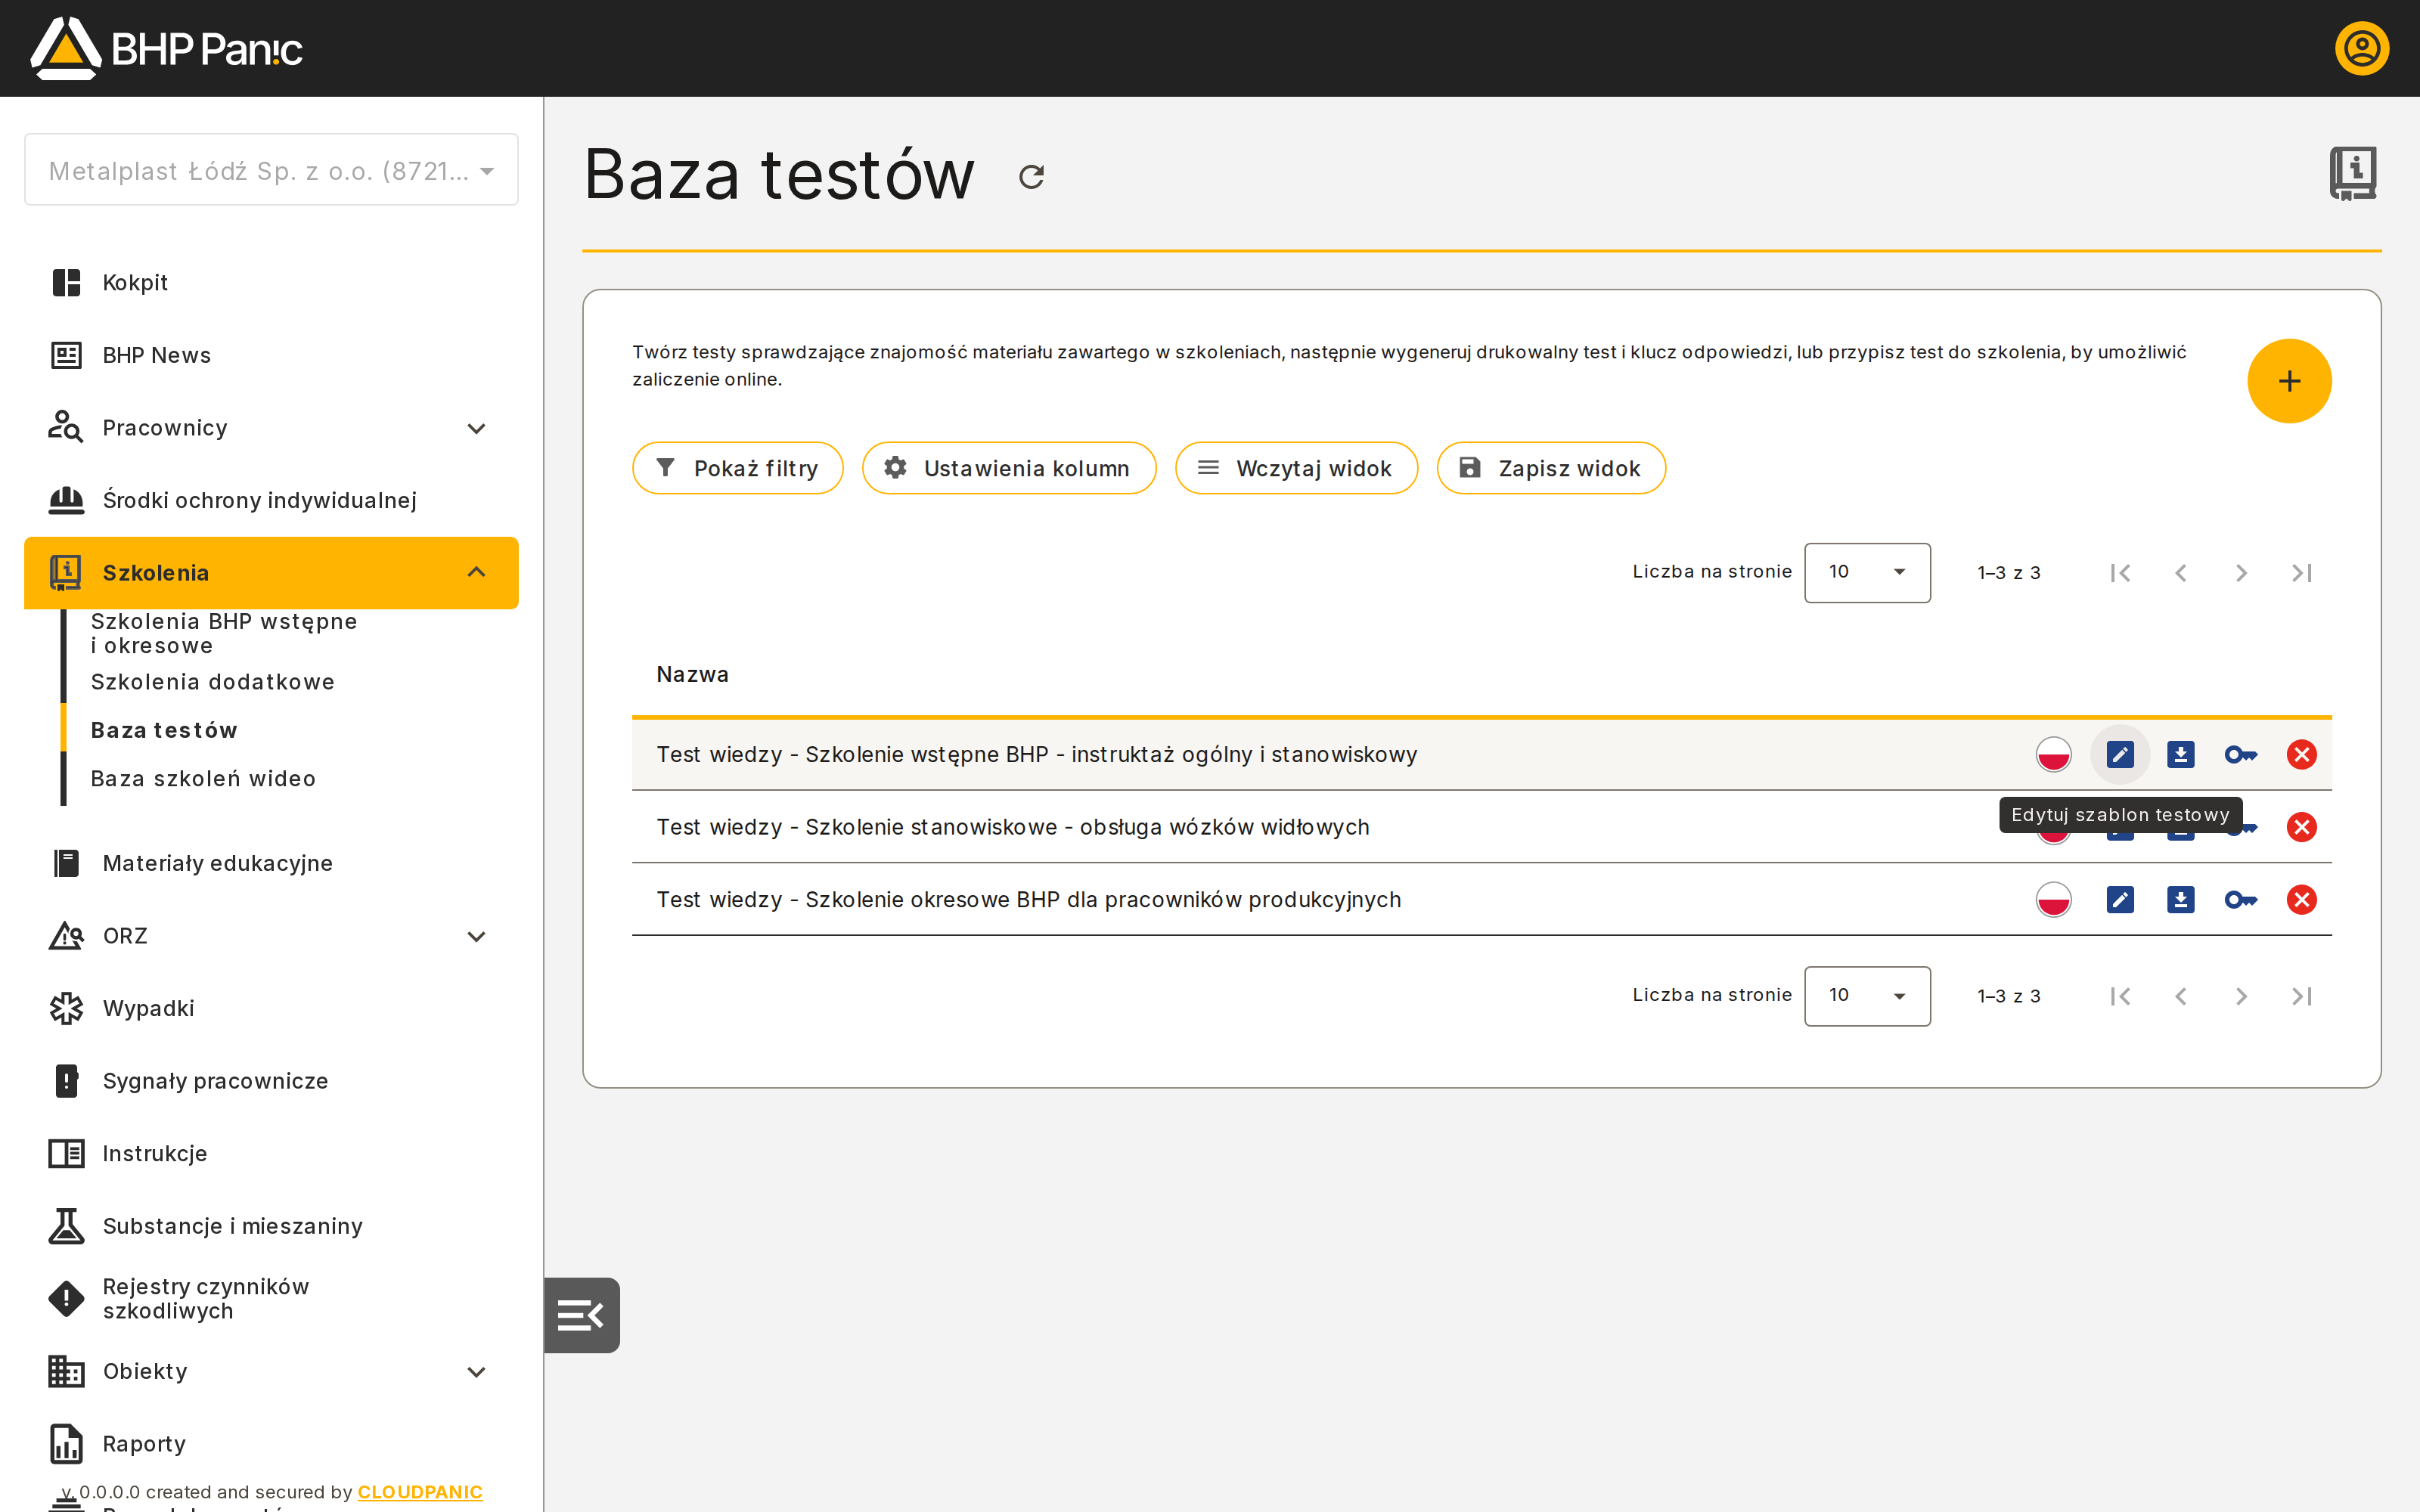
Task: Collapse sidebar with the menu toggle
Action: point(581,1315)
